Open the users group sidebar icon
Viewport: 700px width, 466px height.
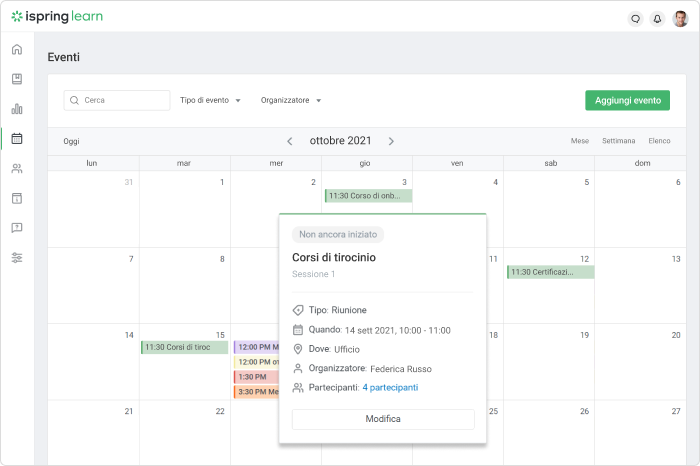(x=17, y=169)
